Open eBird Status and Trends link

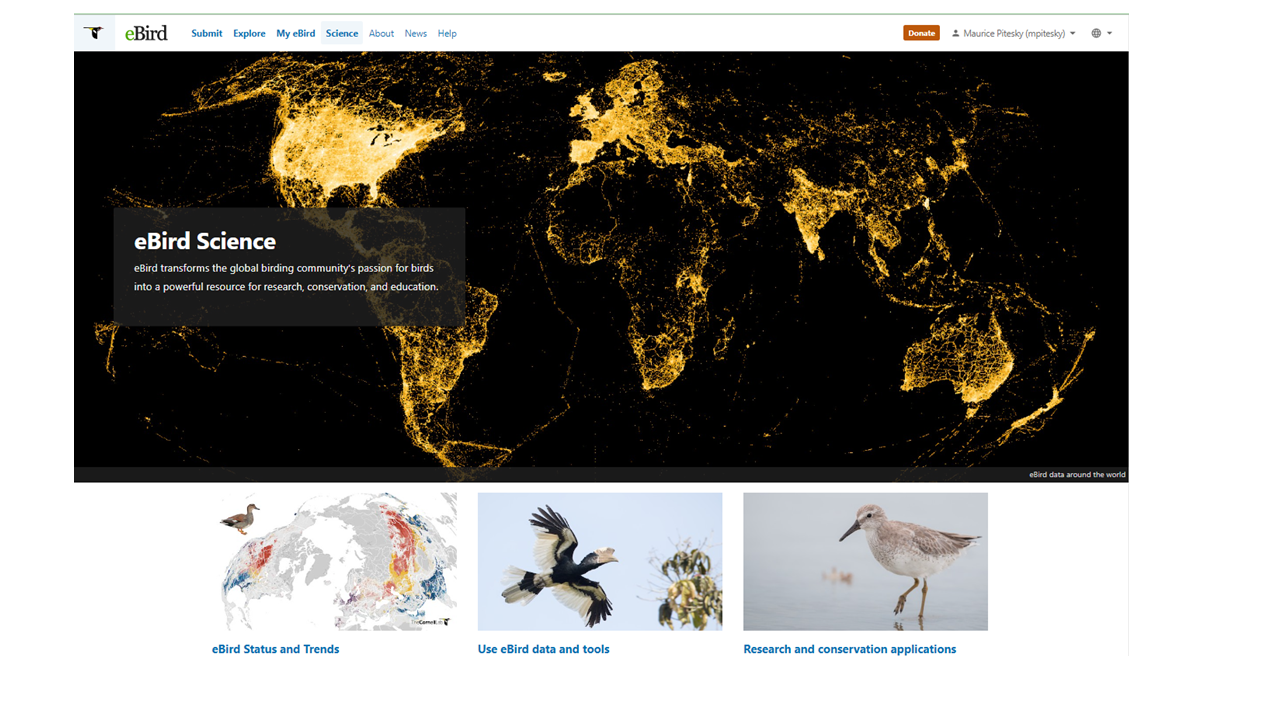[275, 648]
